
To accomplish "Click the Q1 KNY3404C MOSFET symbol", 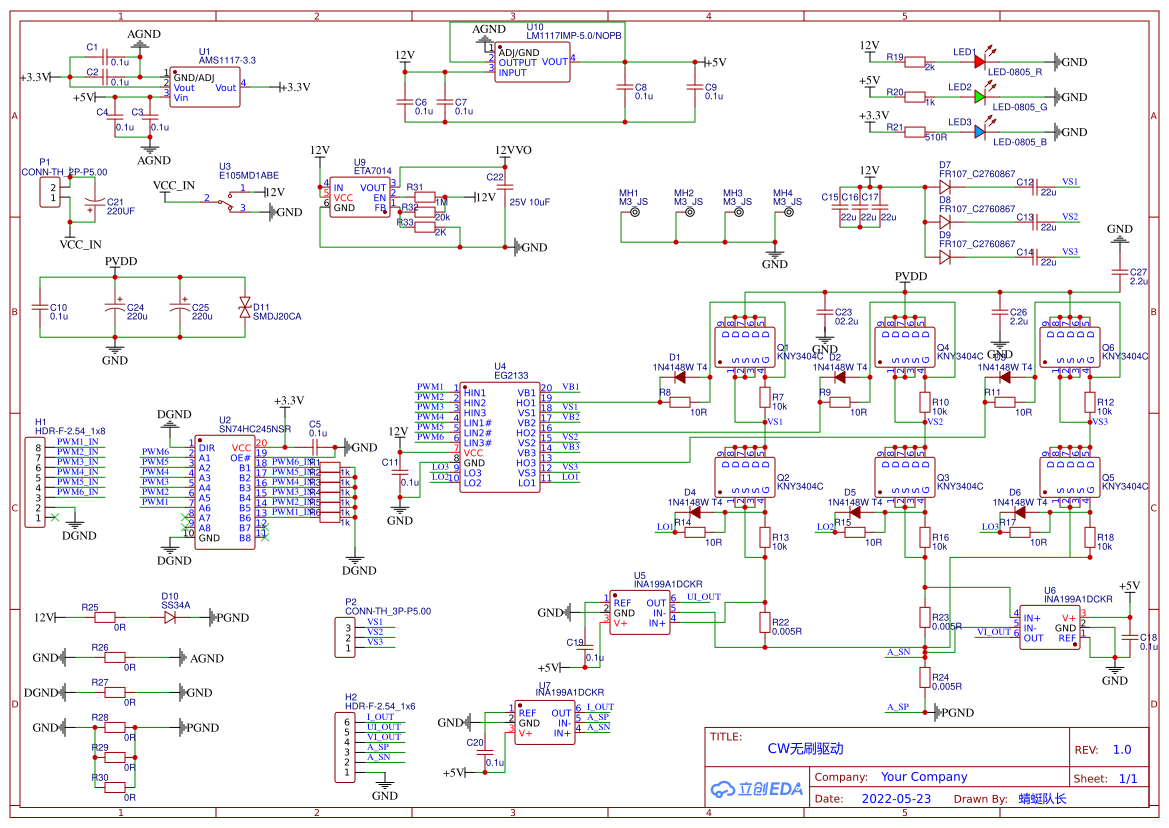I will point(745,347).
